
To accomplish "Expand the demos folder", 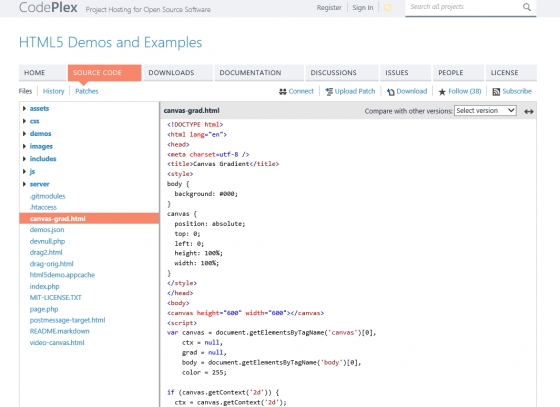I will pyautogui.click(x=24, y=134).
